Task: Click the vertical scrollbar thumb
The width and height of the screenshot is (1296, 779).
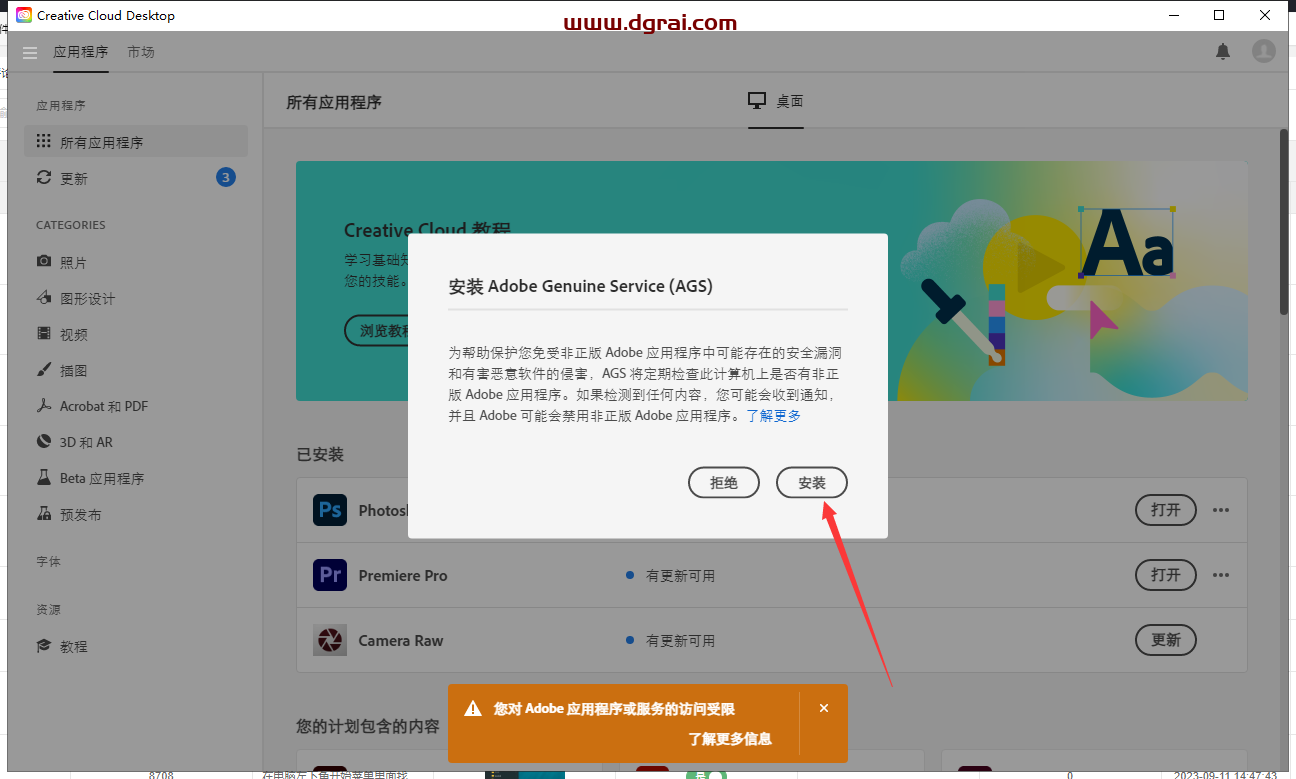Action: 1283,222
